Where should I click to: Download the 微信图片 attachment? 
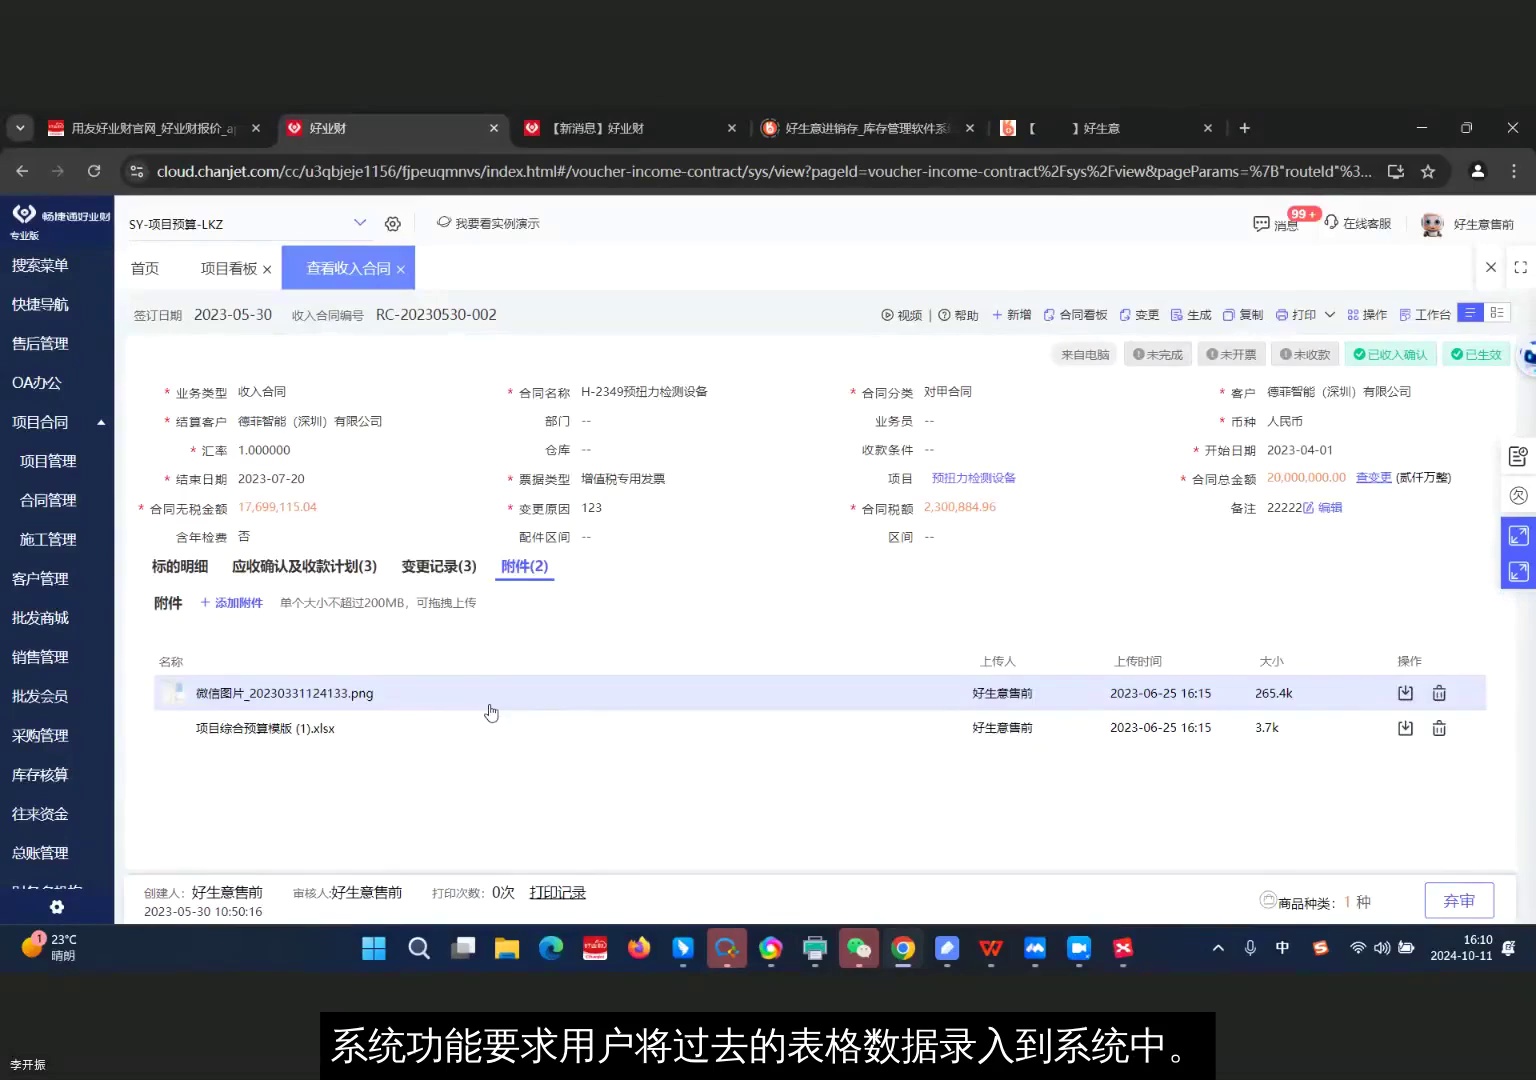1404,692
